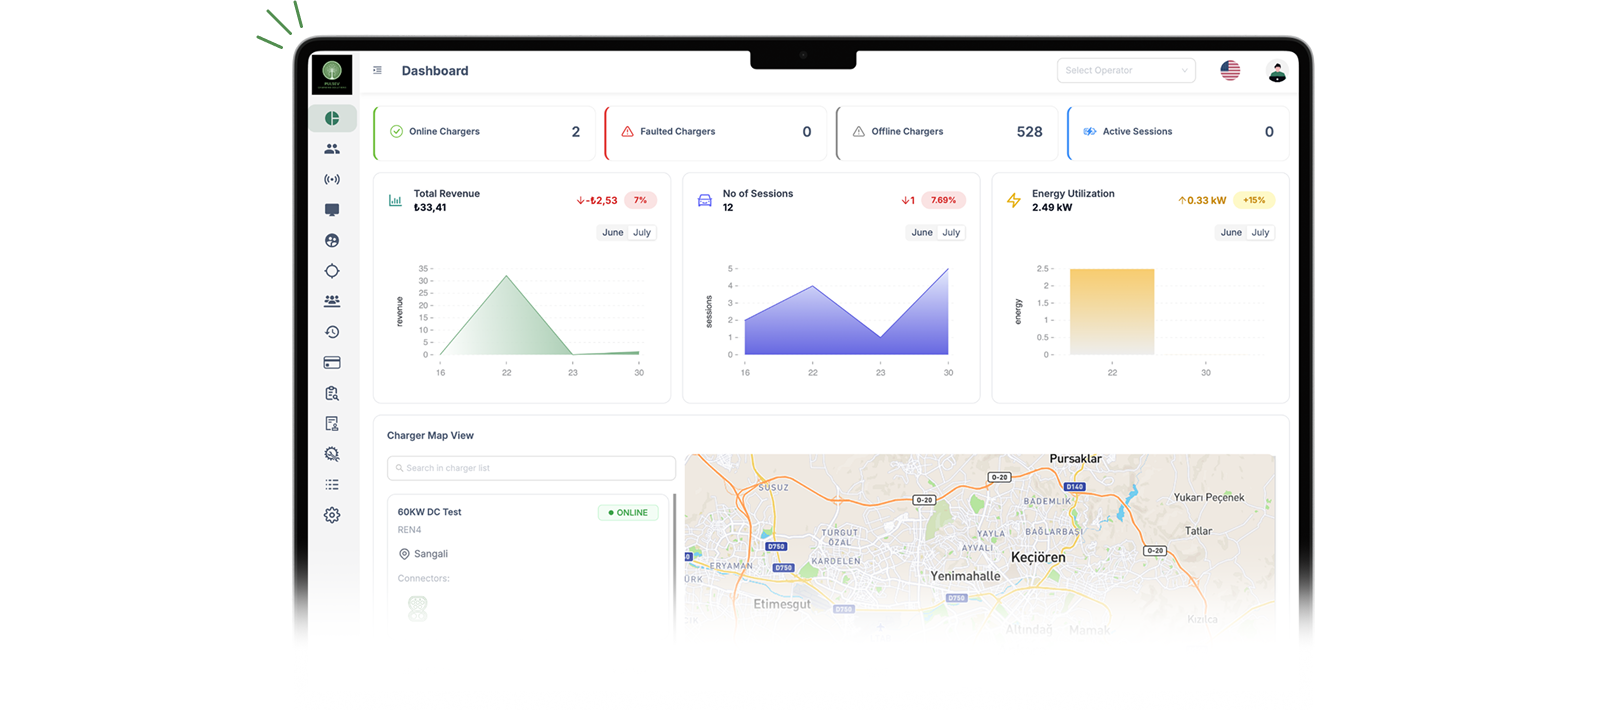Click the broadcast signal sidebar icon
This screenshot has width=1603, height=710.
click(332, 180)
